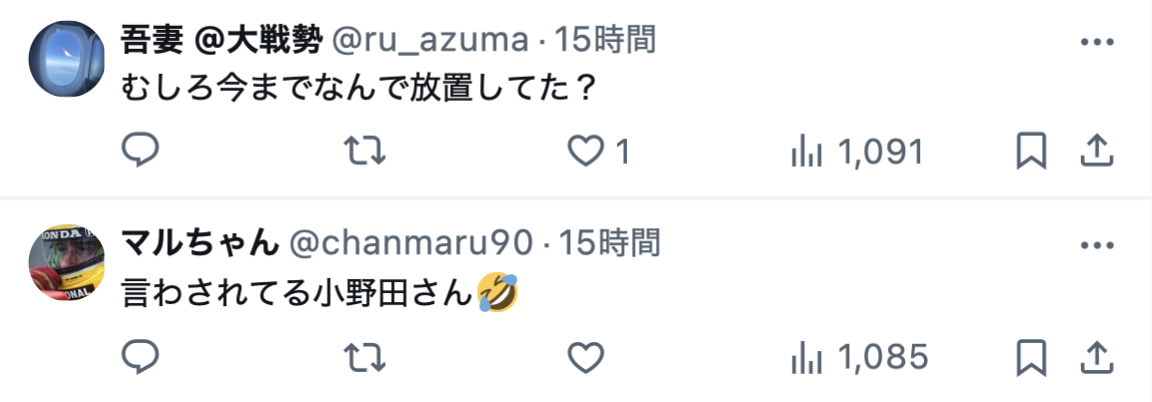This screenshot has height=402, width=1152.
Task: Open more options on chanmaru90's tweet
Action: [x=1098, y=246]
